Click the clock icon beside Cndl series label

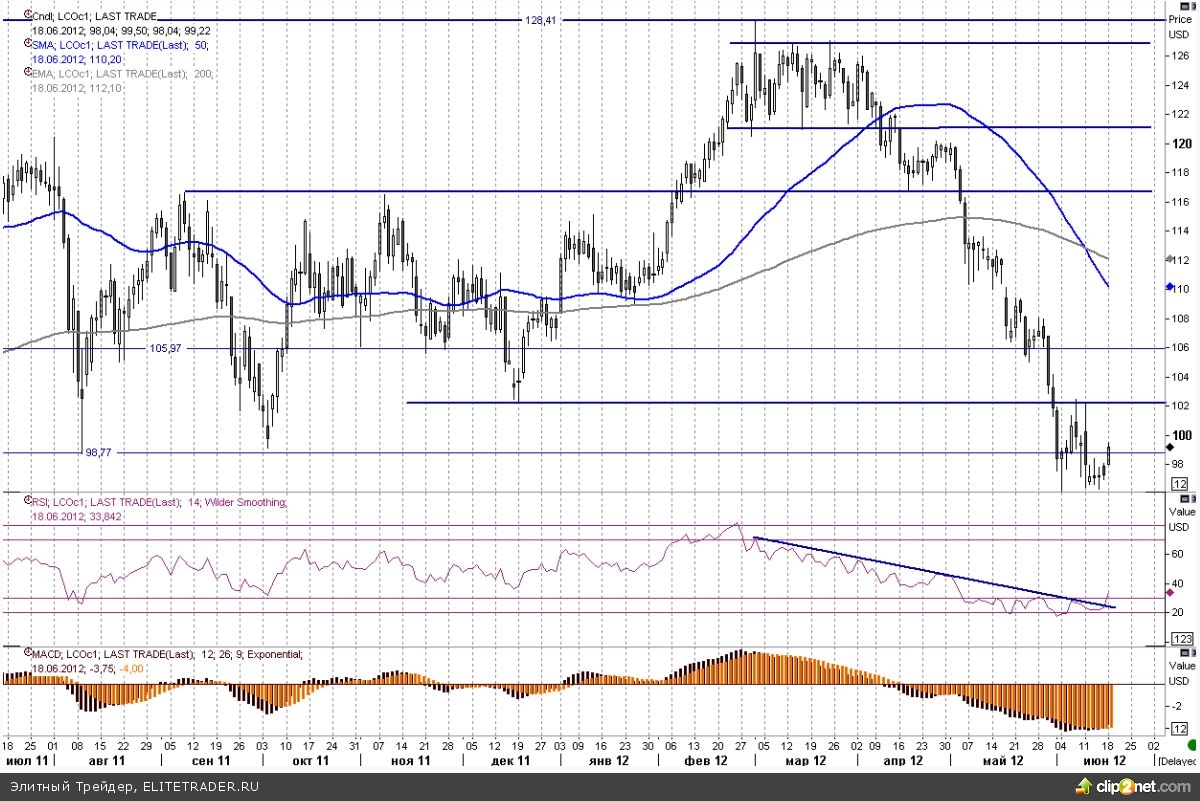(x=25, y=18)
